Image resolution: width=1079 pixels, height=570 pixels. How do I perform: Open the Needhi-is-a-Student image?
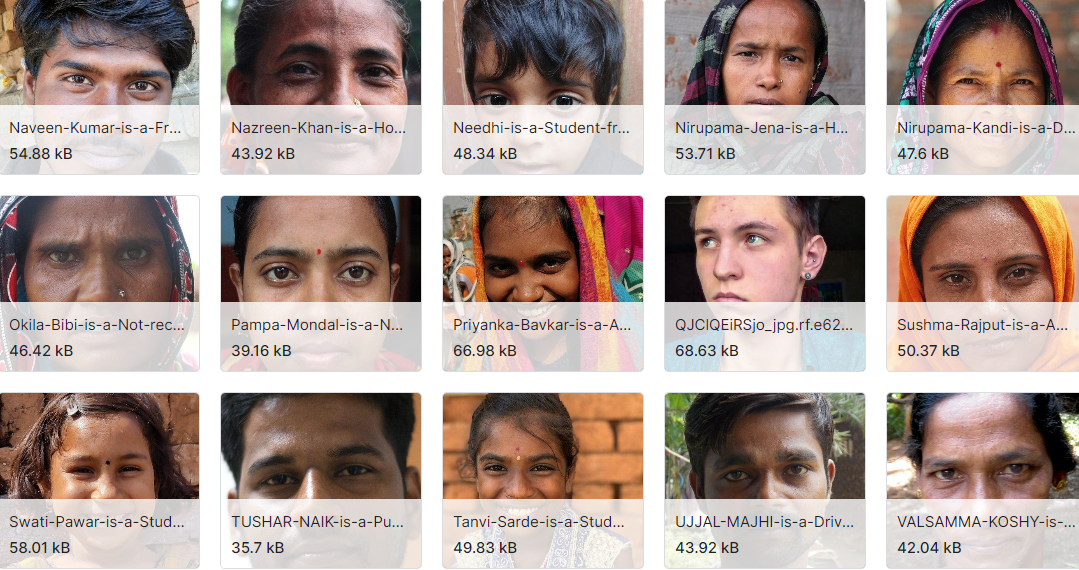[543, 87]
